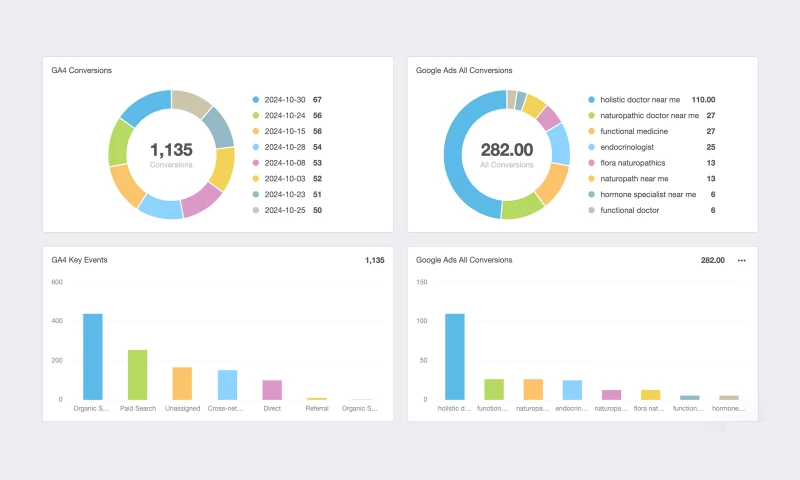Click the pink dot next to 2024-10-08
The width and height of the screenshot is (800, 480).
[x=256, y=163]
